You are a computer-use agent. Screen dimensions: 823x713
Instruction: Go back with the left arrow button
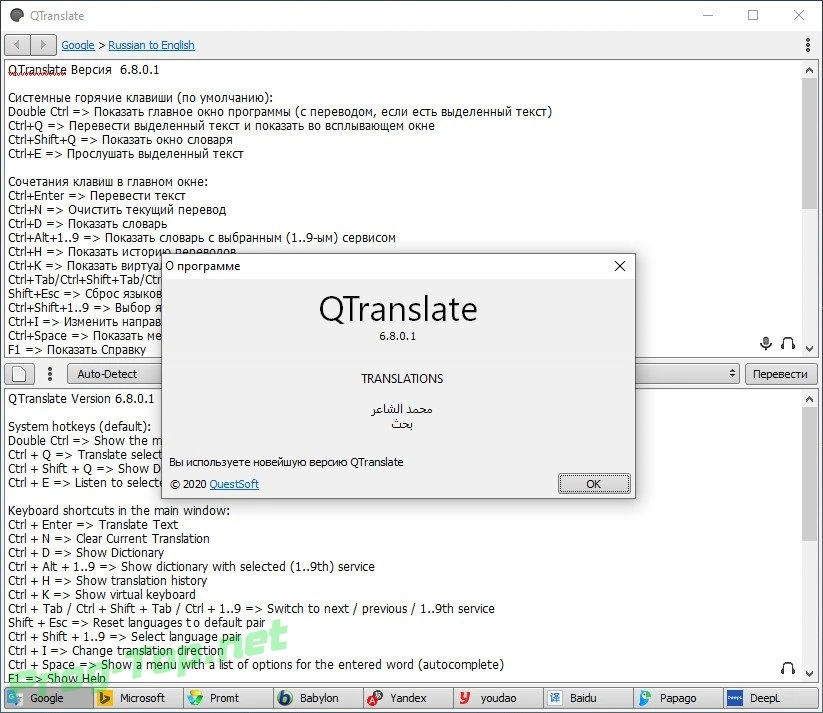coord(17,45)
